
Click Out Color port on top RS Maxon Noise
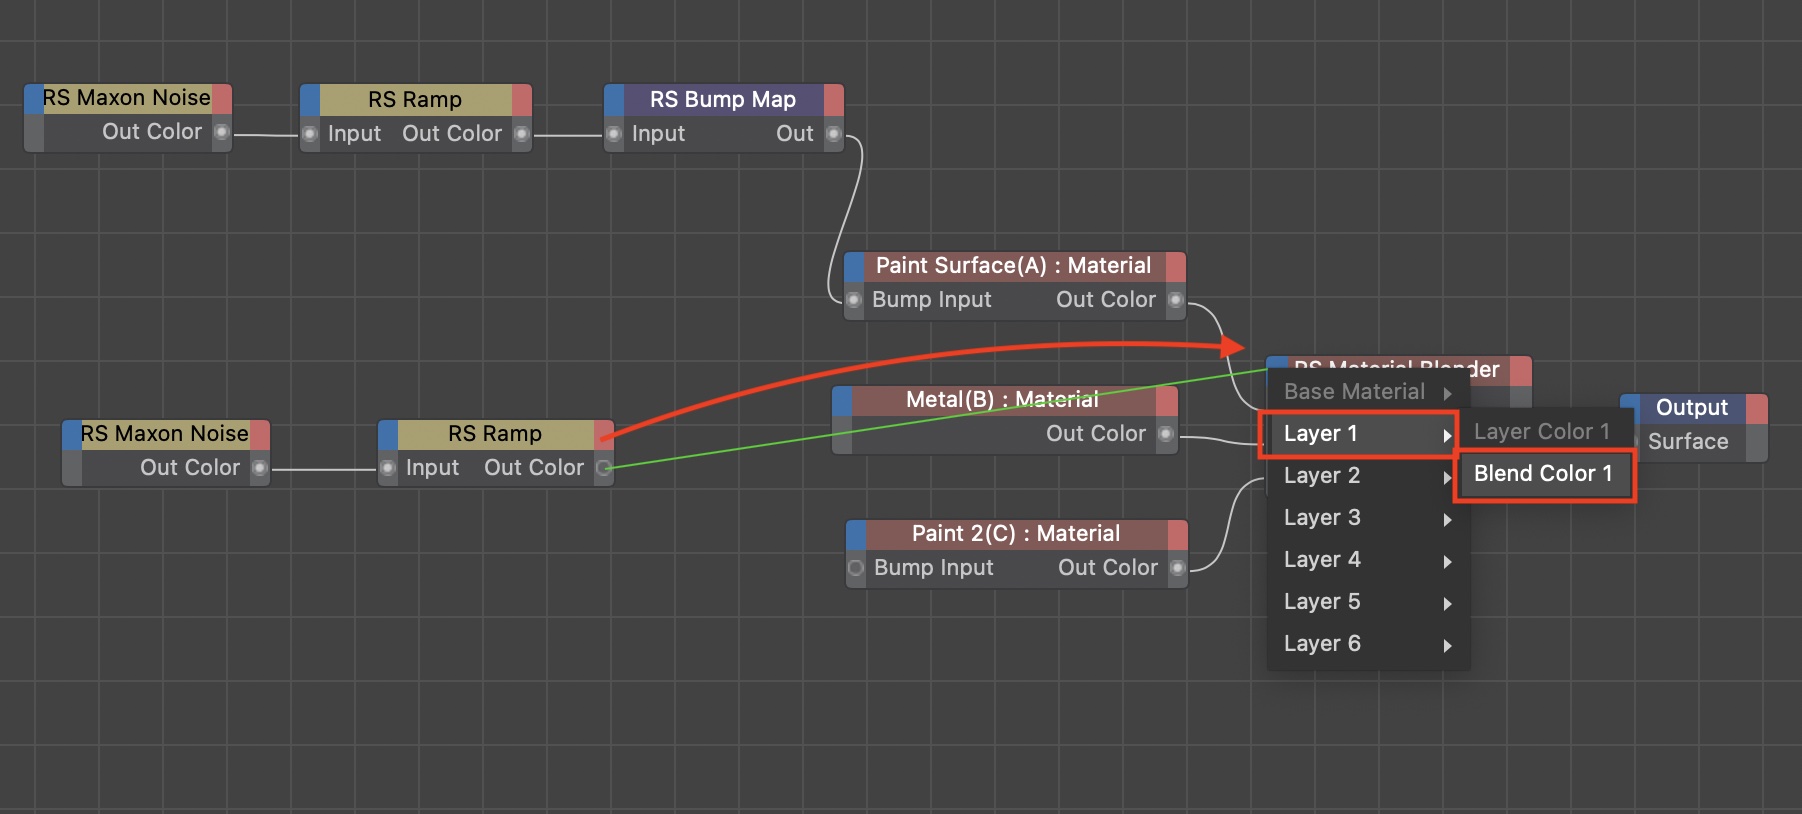[x=222, y=132]
